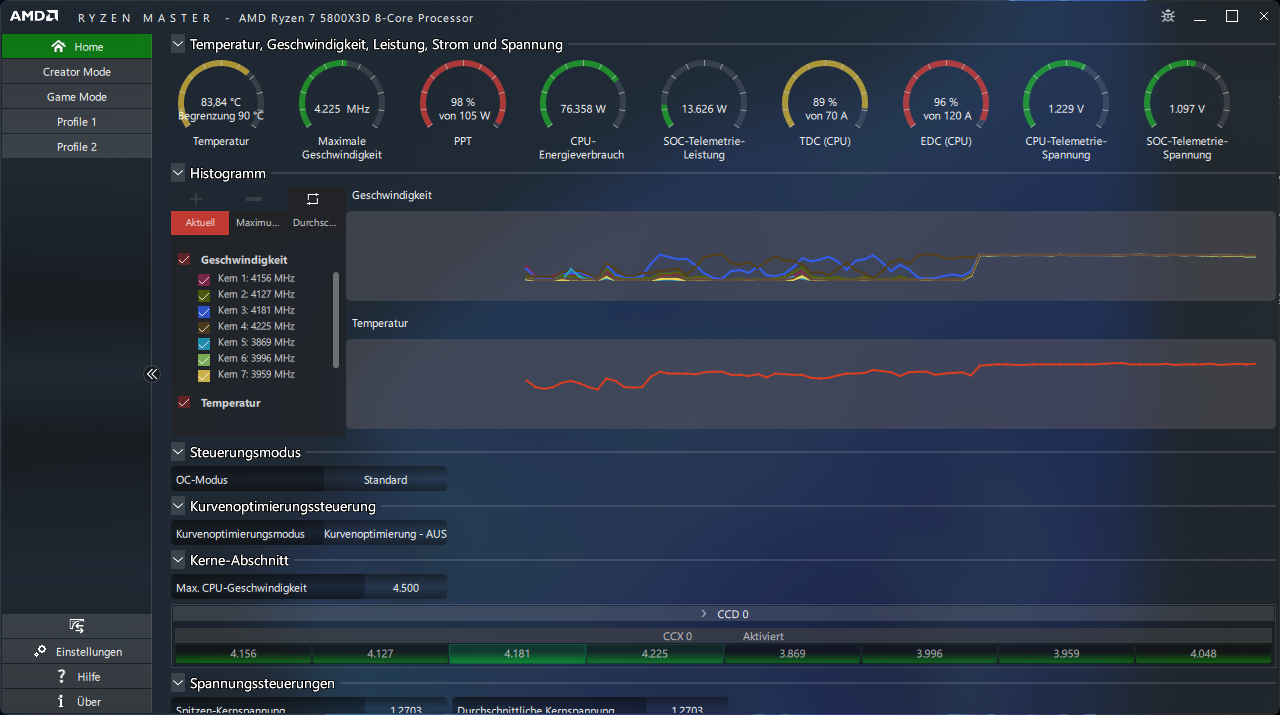This screenshot has width=1280, height=715.
Task: Uncheck Kern 1 checkbox in histogram legend
Action: (x=204, y=279)
